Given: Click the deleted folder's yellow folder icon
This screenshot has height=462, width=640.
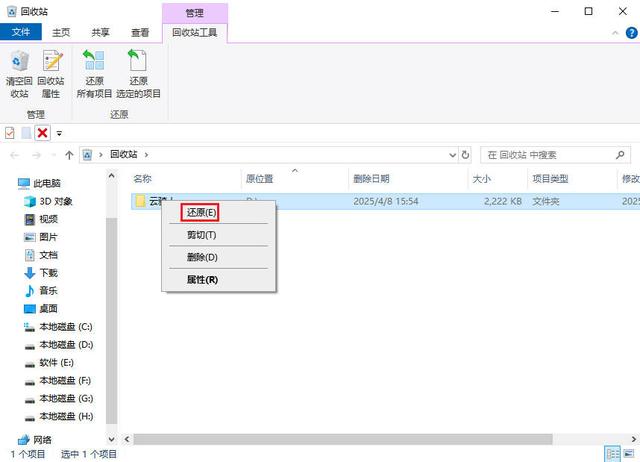Looking at the screenshot, I should (x=140, y=201).
